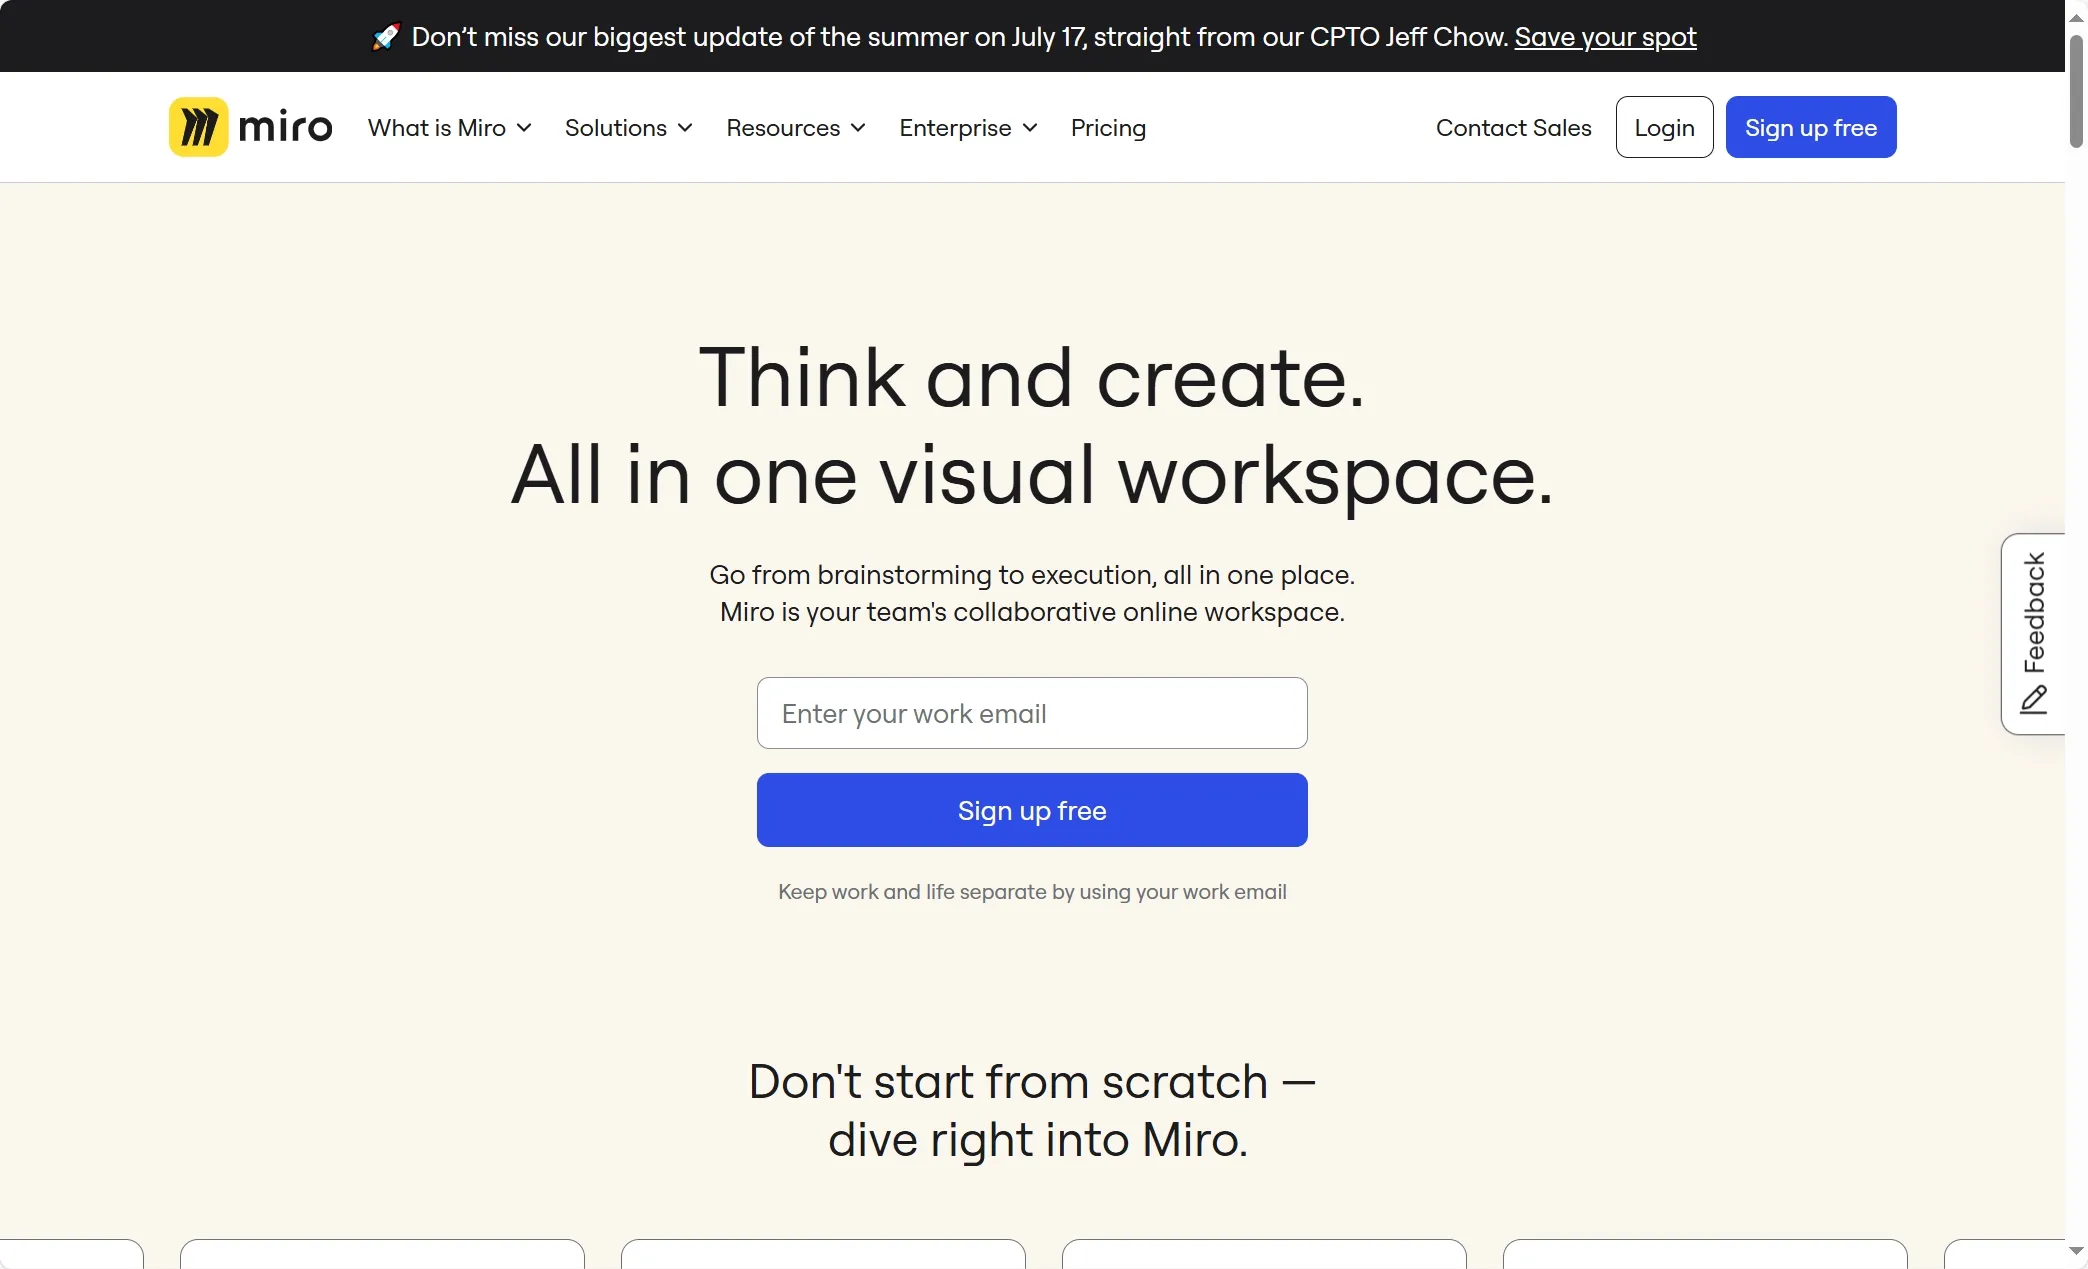
Task: Click "Go from brainstorming to execution" text
Action: point(1032,574)
